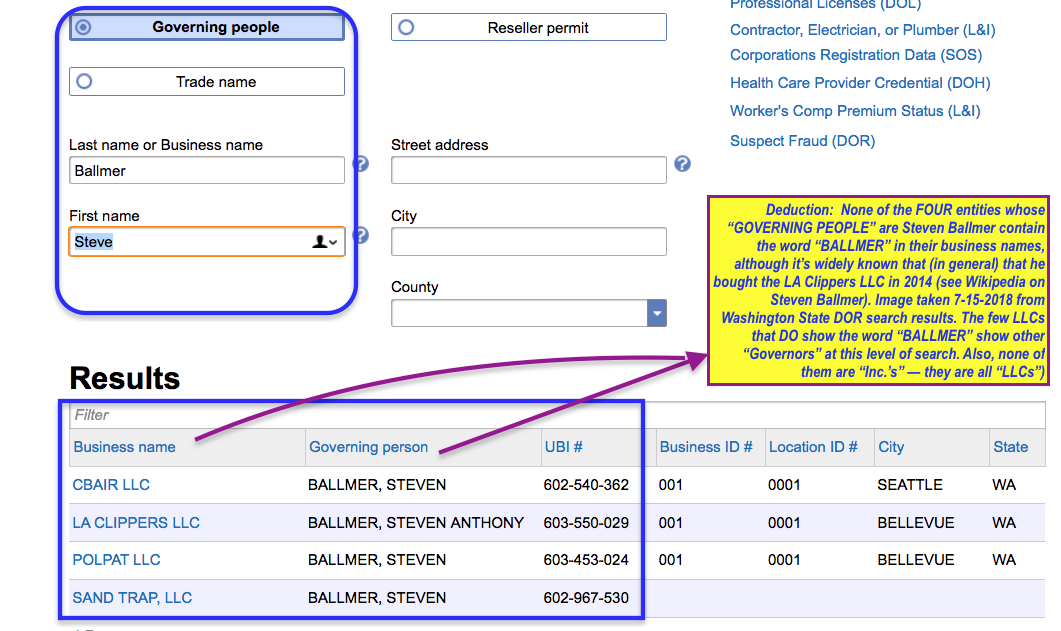Sort results by Business name column

point(124,447)
